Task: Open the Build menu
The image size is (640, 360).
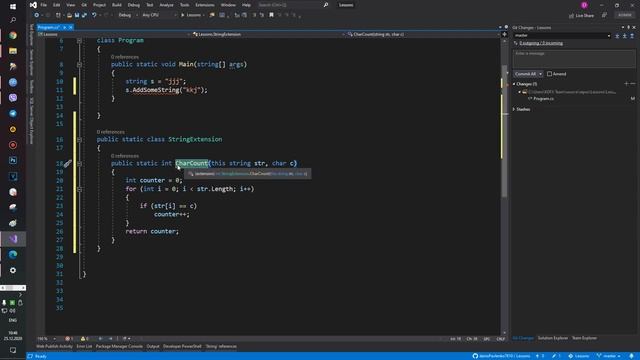Action: (117, 5)
